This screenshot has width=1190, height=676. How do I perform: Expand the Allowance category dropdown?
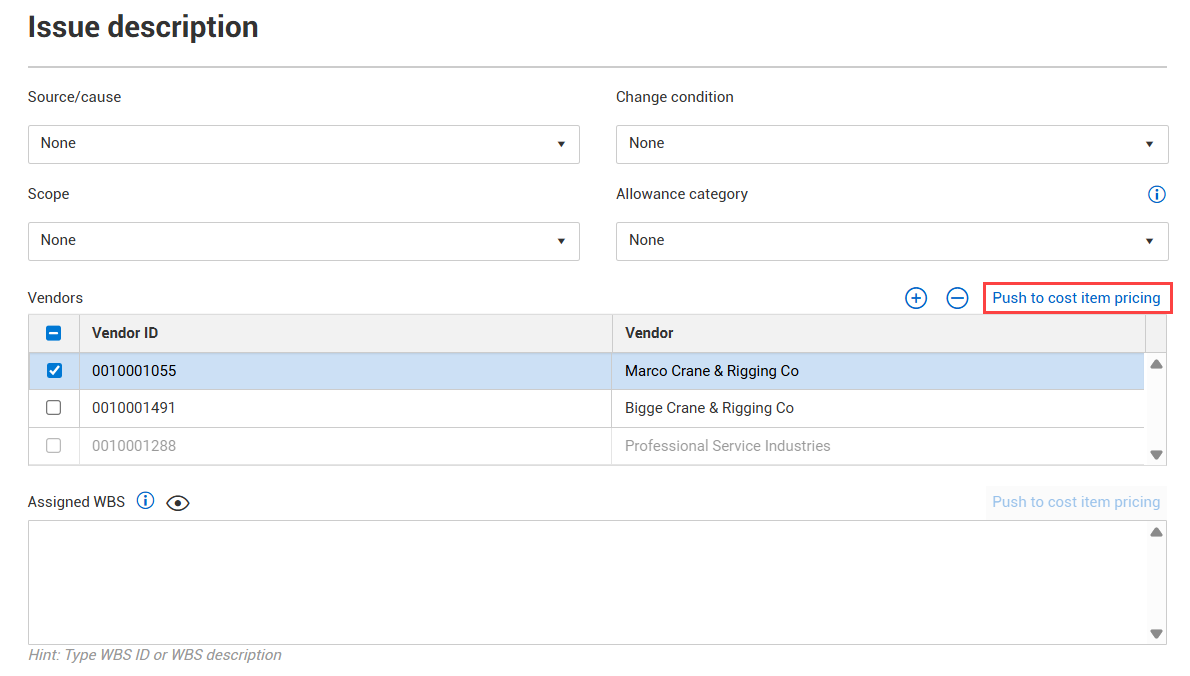point(891,241)
